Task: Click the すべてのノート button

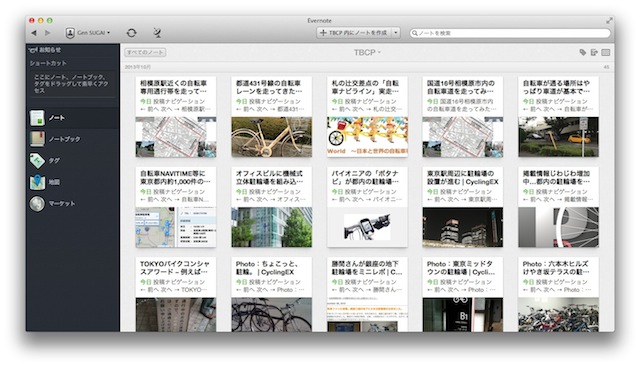Action: (x=145, y=52)
